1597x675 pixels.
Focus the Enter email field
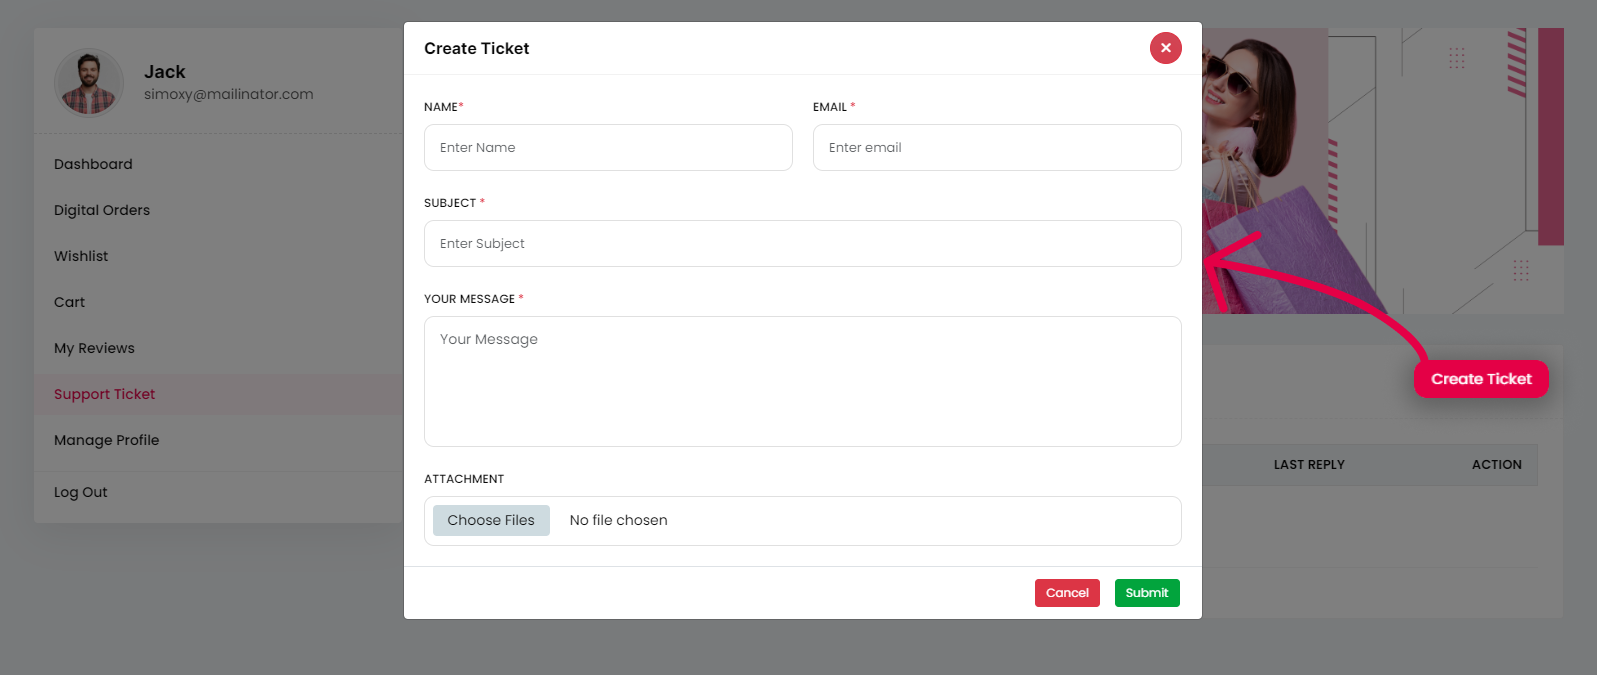click(996, 148)
